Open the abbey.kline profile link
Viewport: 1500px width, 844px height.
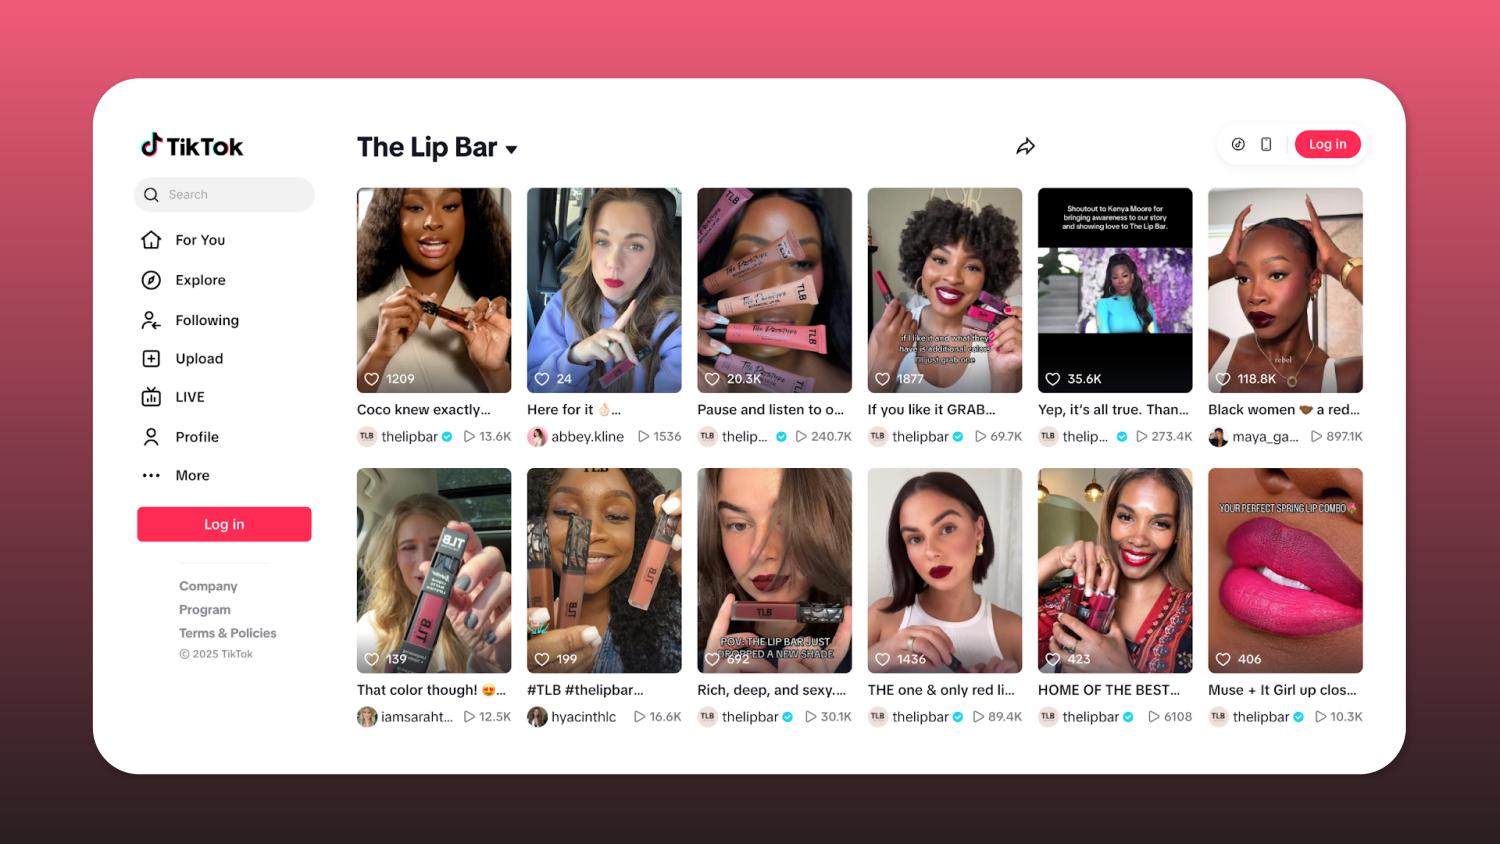coord(587,437)
